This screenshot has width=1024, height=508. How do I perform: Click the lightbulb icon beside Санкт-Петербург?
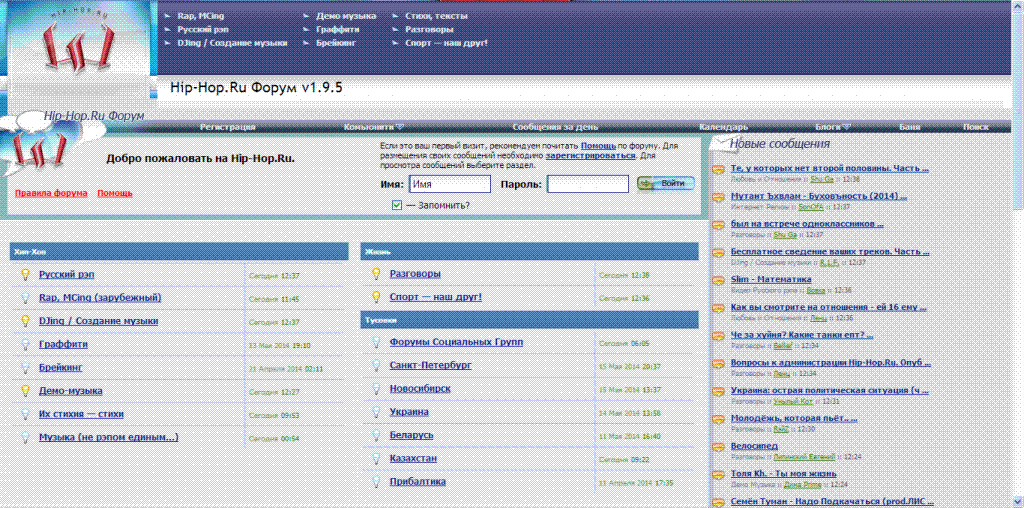(376, 366)
